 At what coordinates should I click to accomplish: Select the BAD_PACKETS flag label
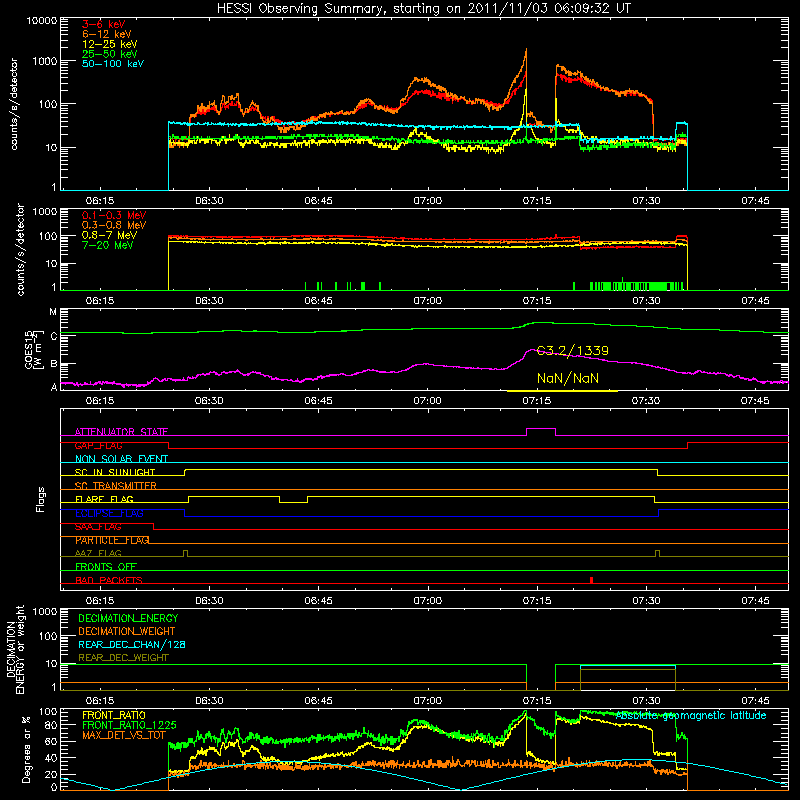point(109,580)
